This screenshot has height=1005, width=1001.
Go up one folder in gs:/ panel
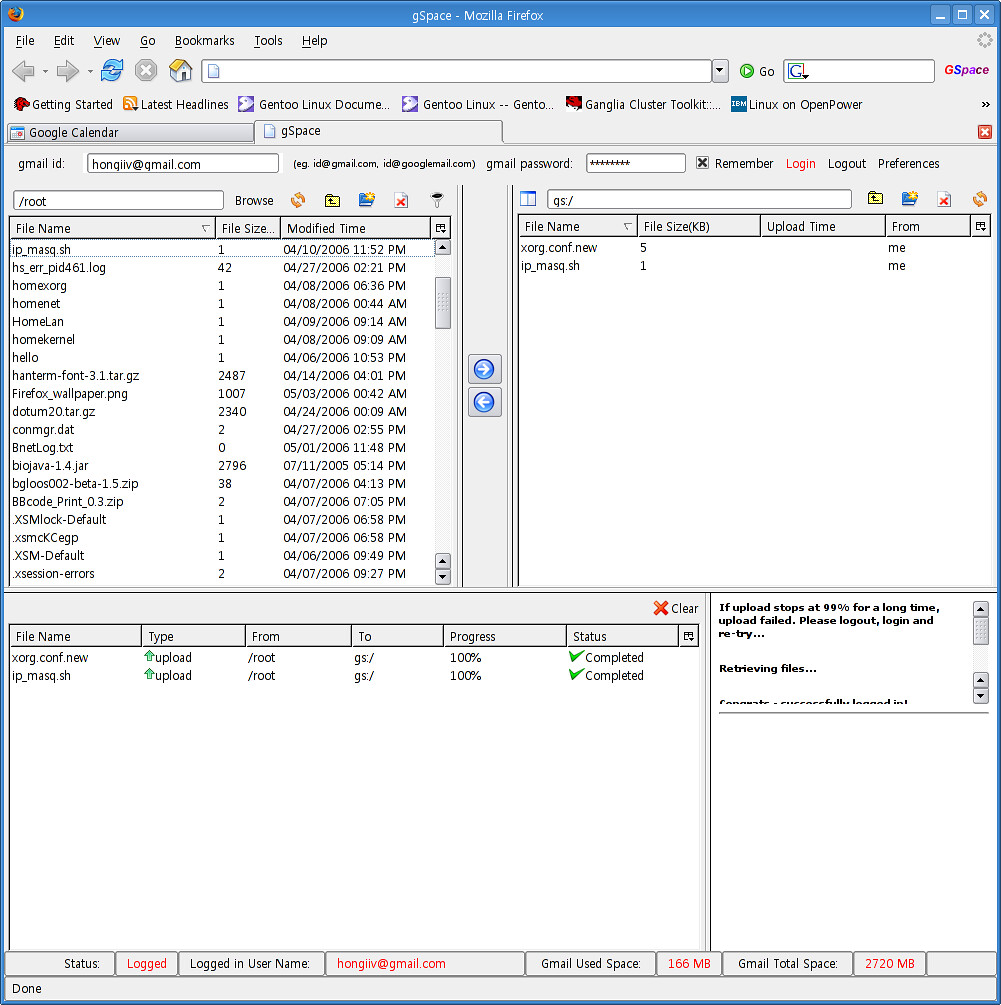click(x=875, y=199)
